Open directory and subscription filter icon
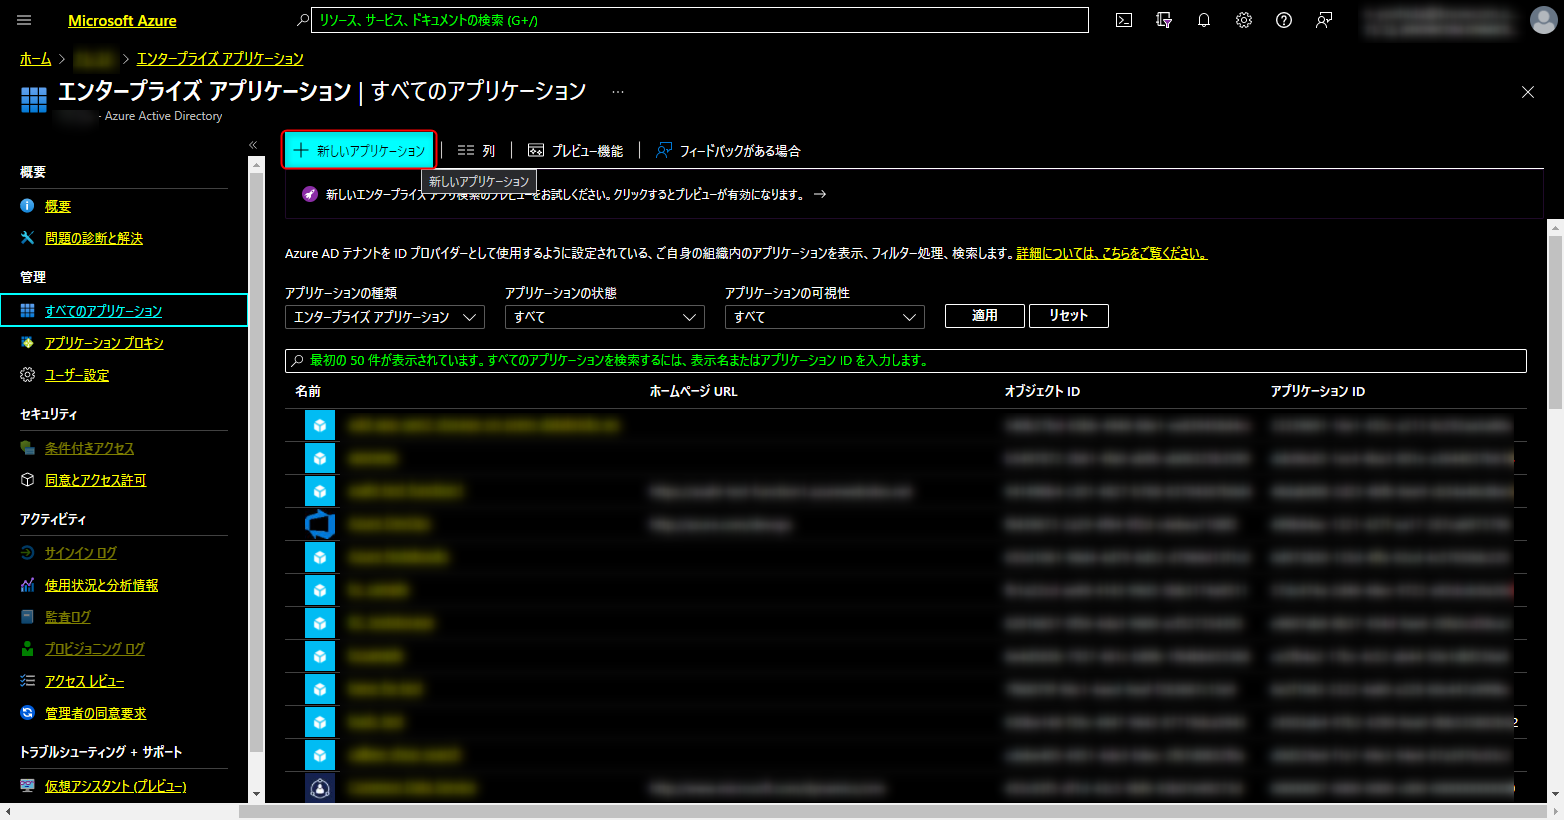Screen dimensions: 1564x820 [x=1164, y=20]
